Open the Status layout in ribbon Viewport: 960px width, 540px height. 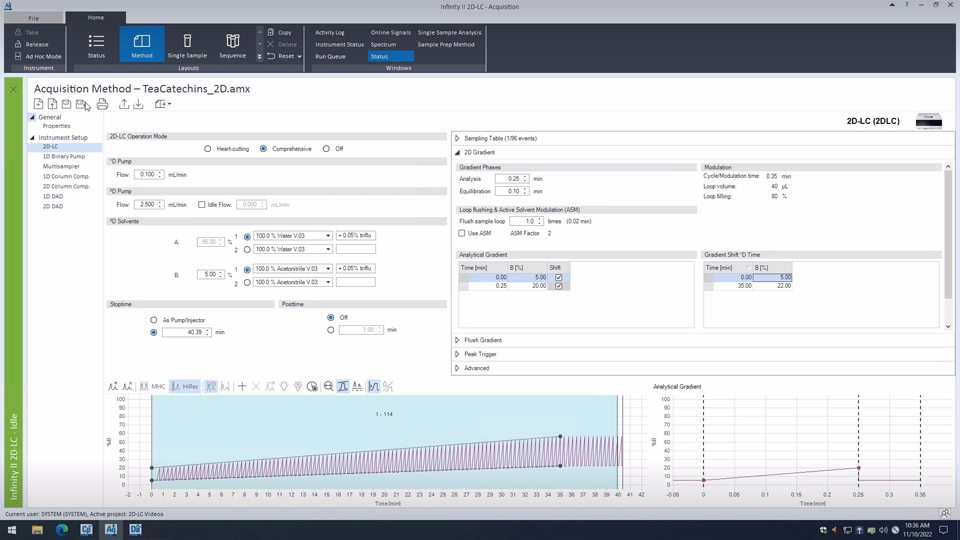pos(96,45)
